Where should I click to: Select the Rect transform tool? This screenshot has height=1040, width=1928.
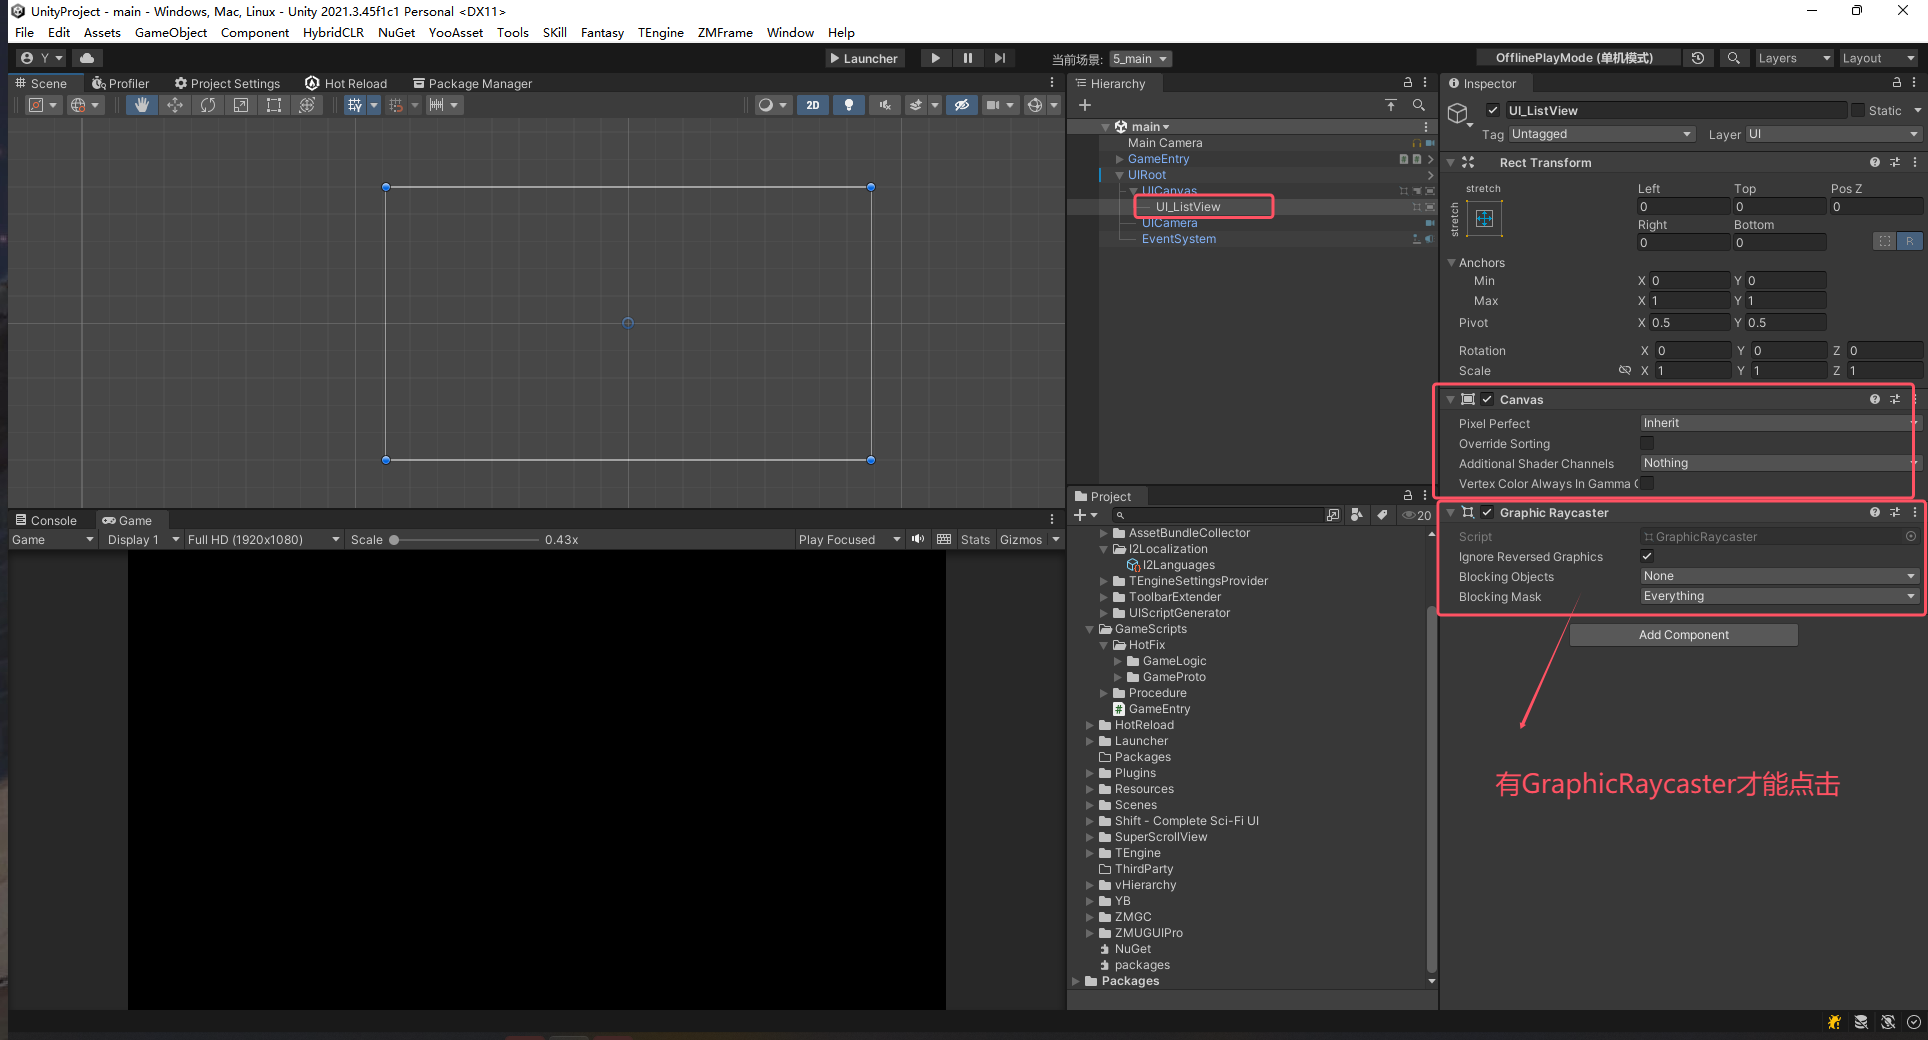pos(274,105)
